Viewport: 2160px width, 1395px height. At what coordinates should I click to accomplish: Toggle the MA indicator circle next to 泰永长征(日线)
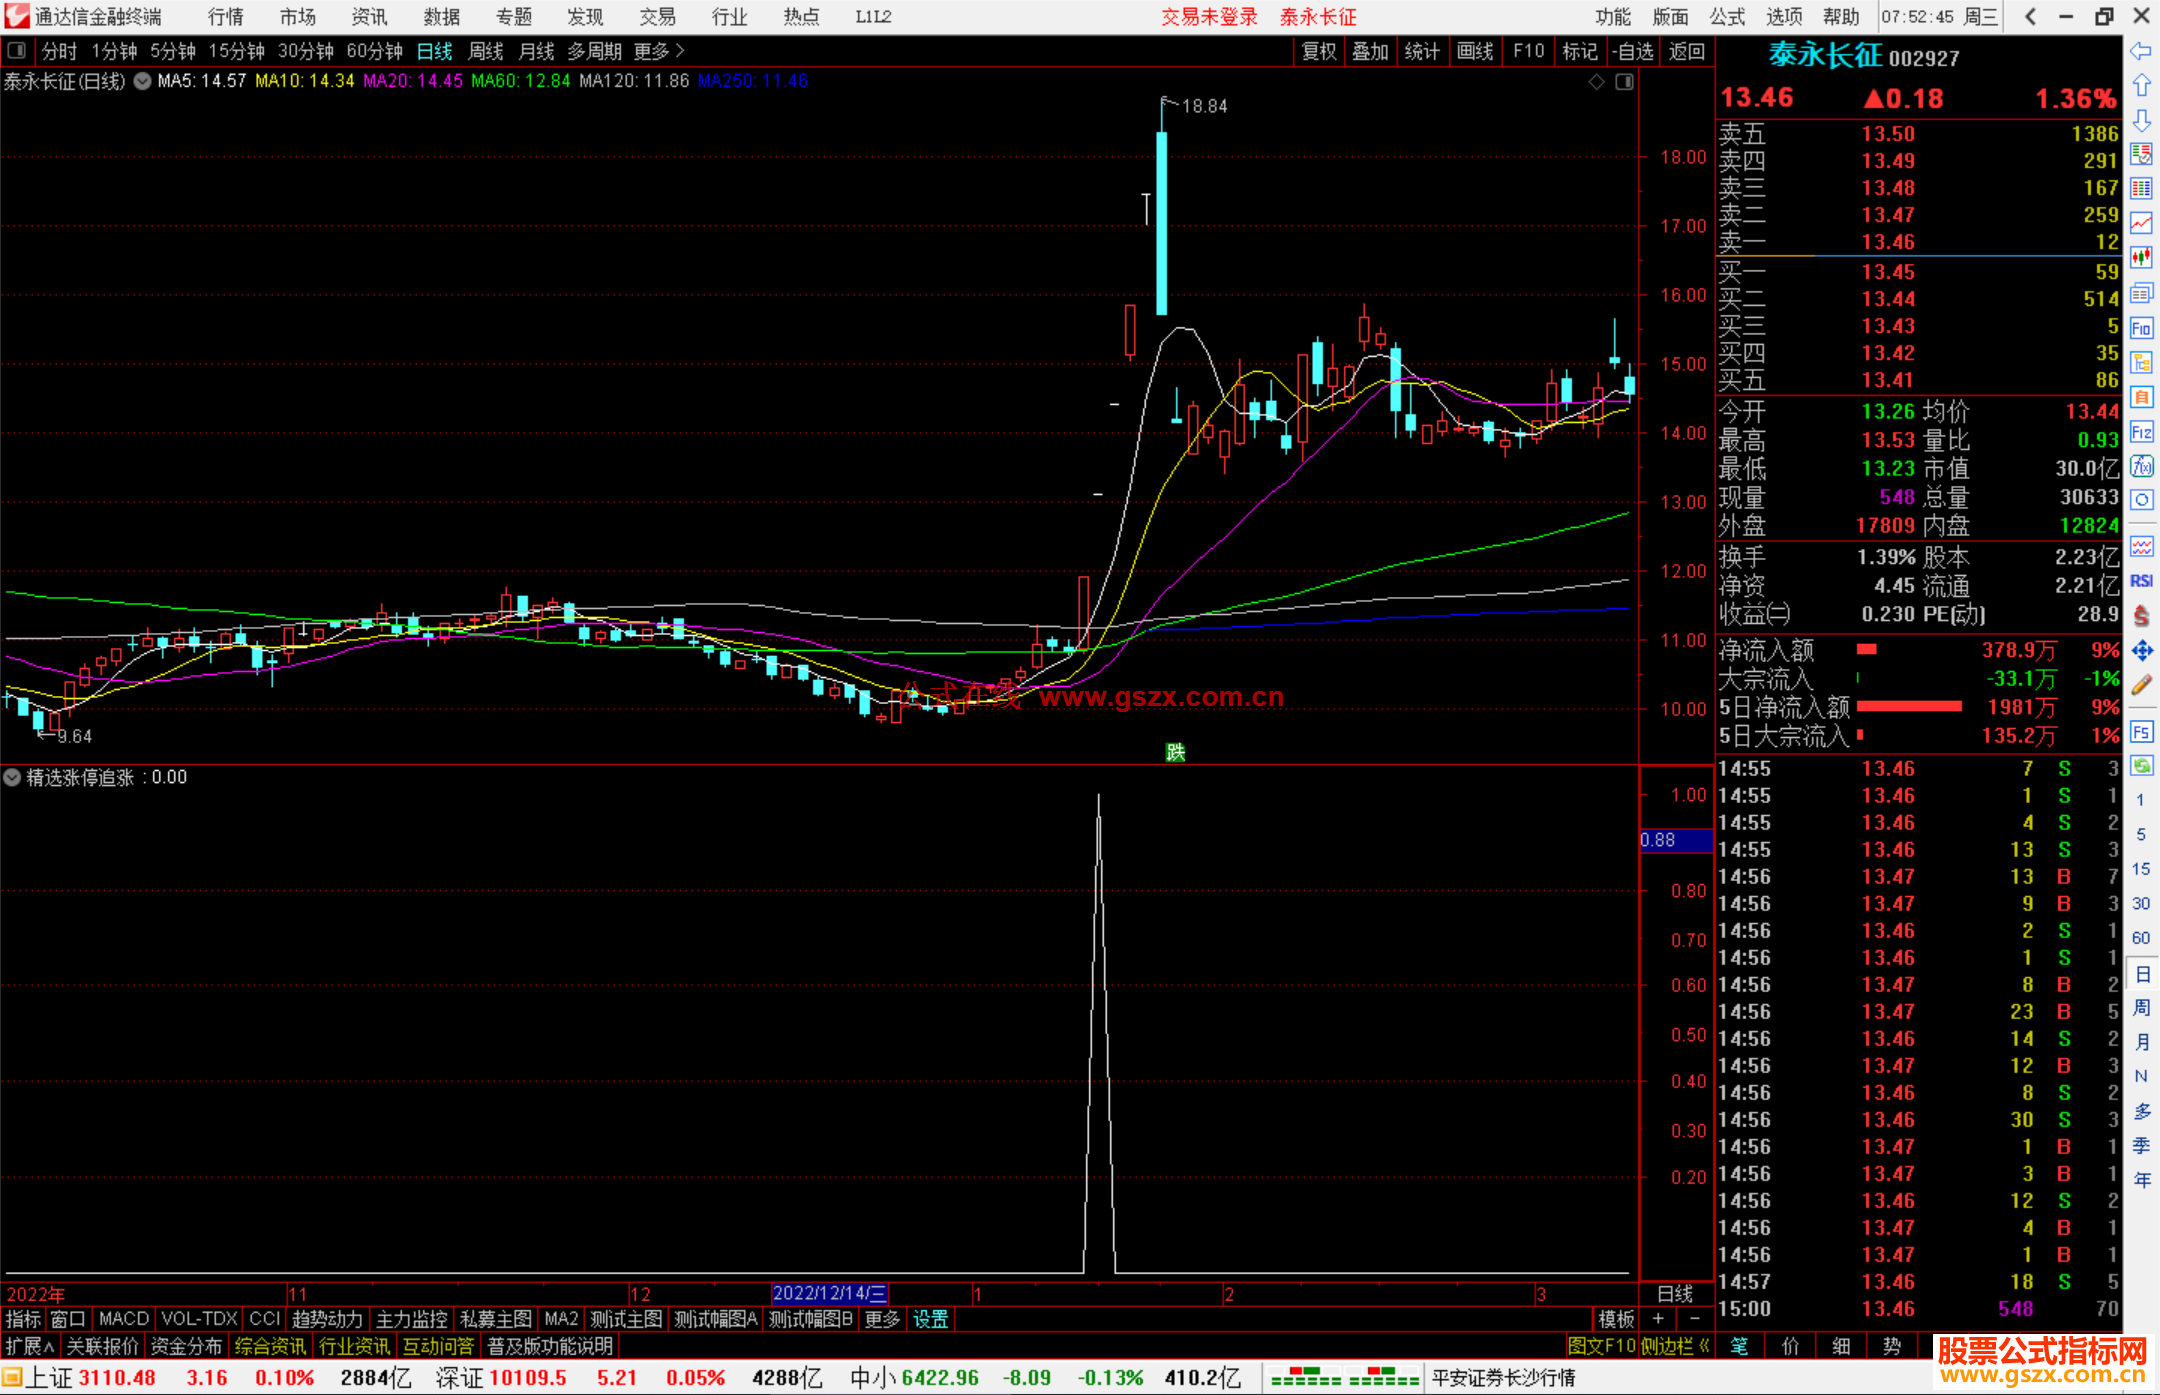click(143, 81)
